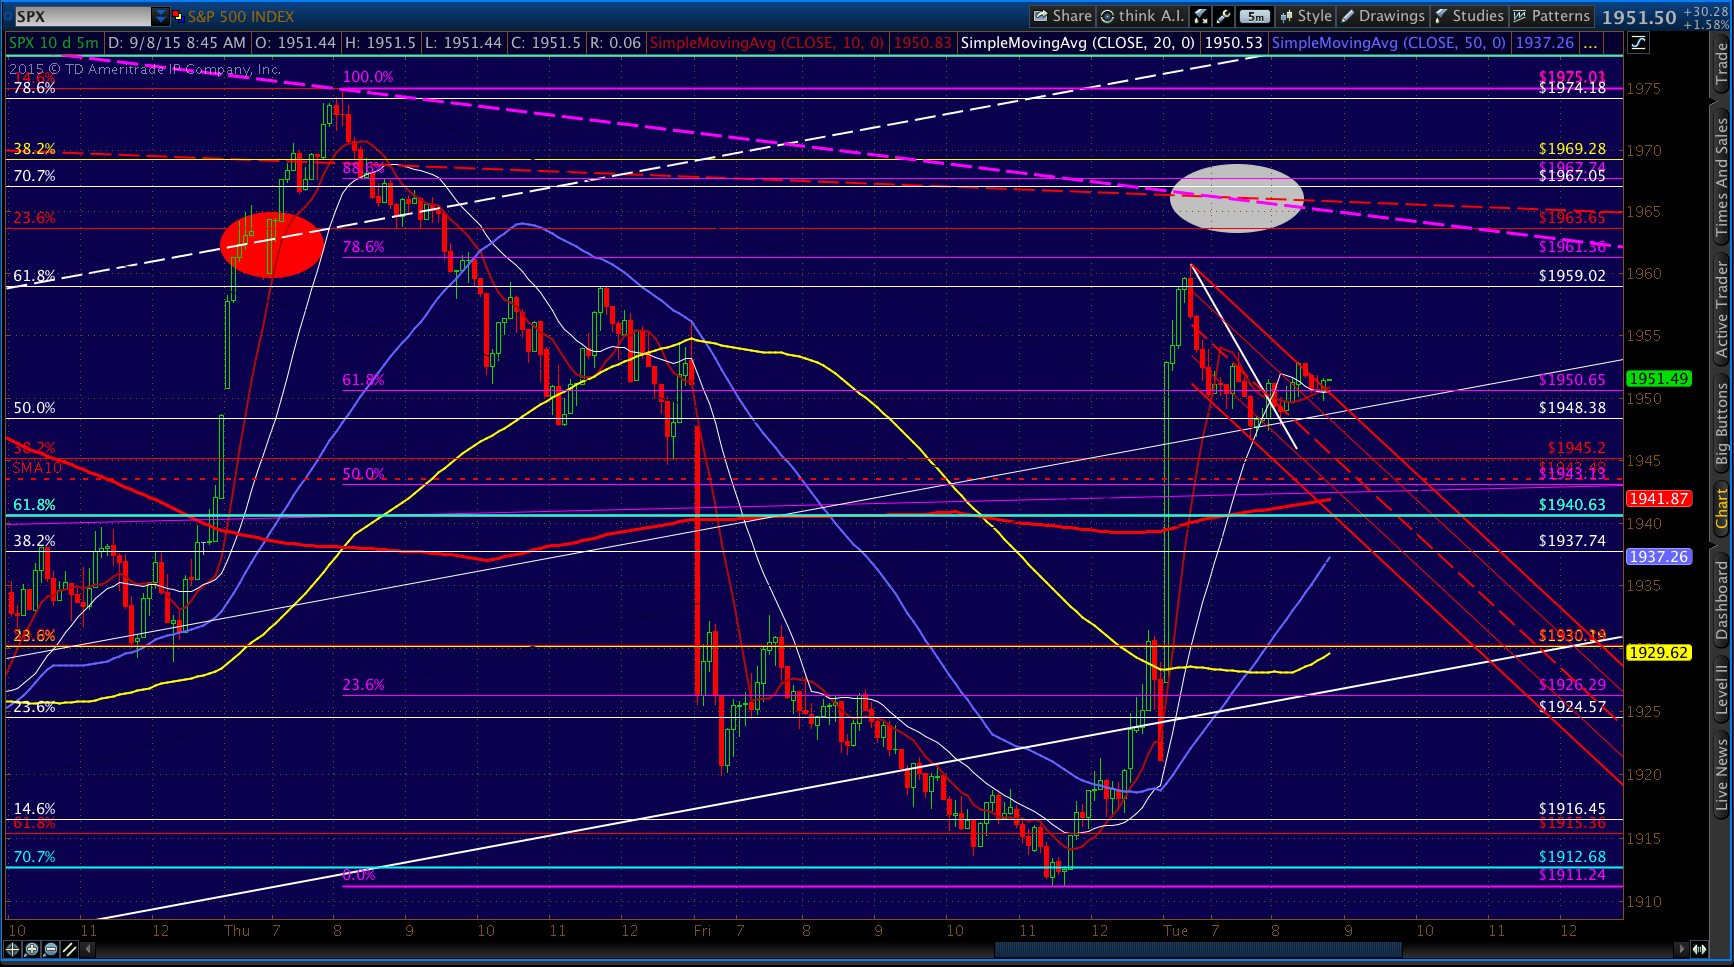Viewport: 1734px width, 967px height.
Task: Click the $1937.74 level label
Action: [1572, 541]
